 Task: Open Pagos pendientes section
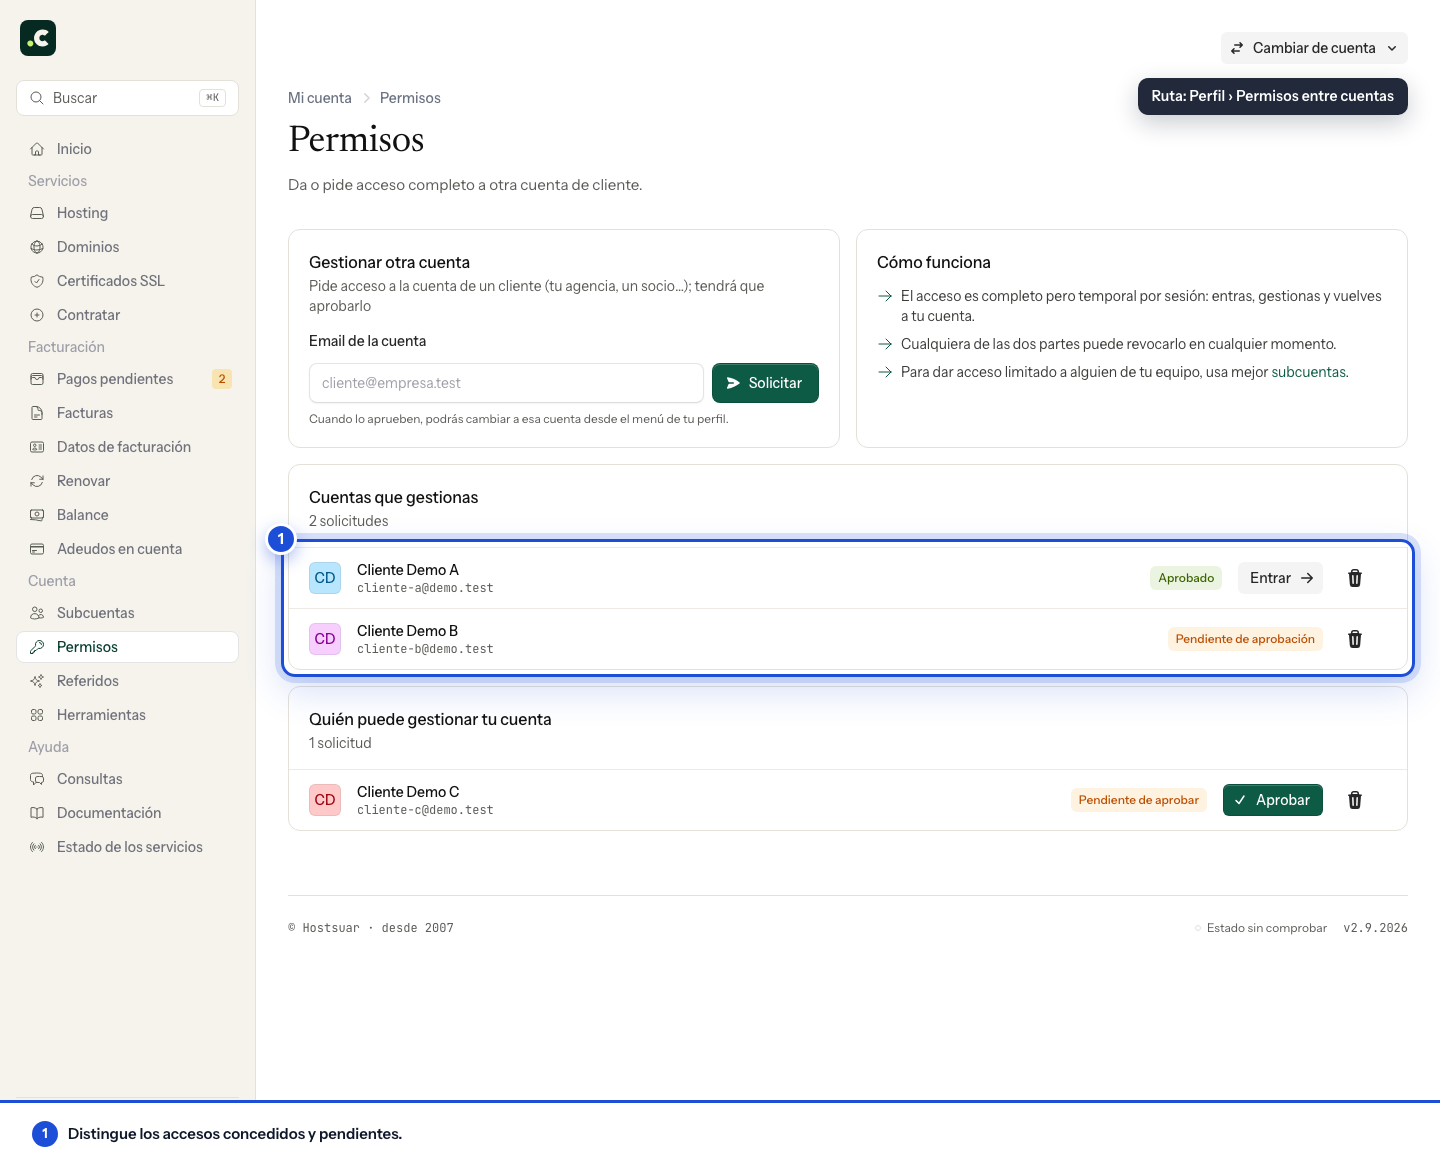(128, 379)
